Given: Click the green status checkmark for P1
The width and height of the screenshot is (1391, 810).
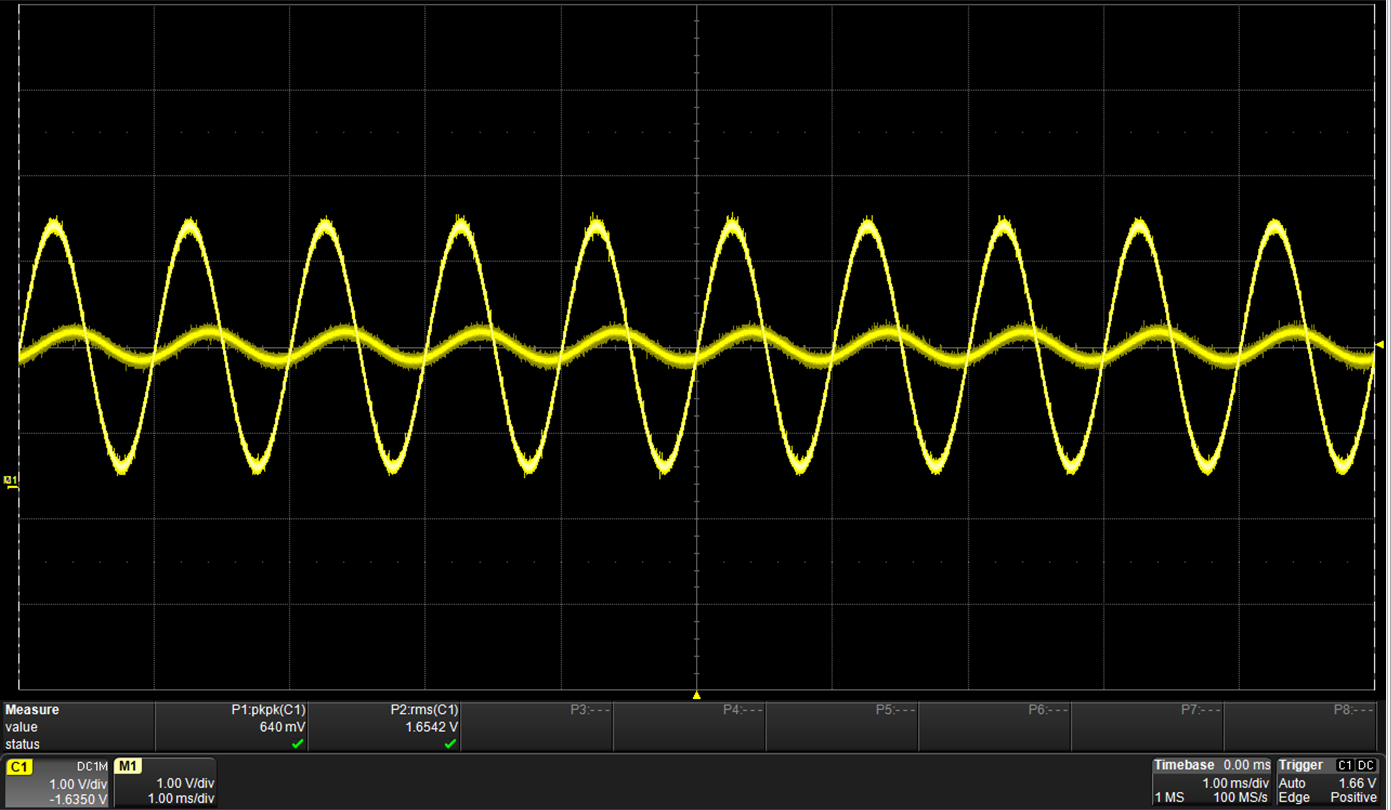Looking at the screenshot, I should click(x=297, y=744).
